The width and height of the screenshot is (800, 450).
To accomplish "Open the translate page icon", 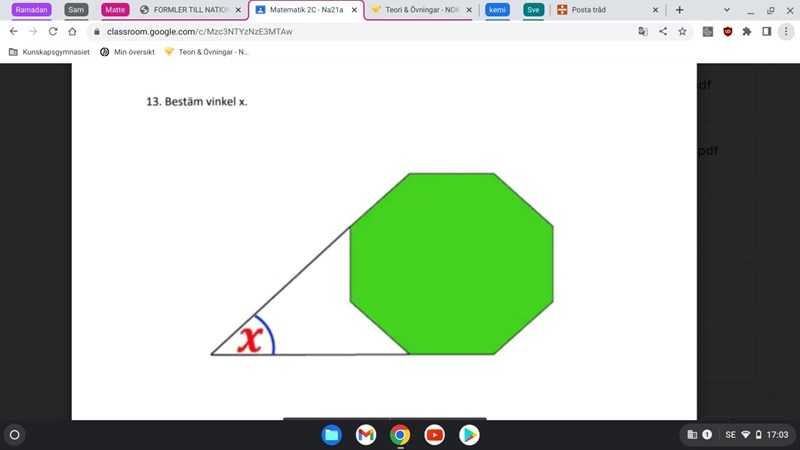I will point(644,31).
